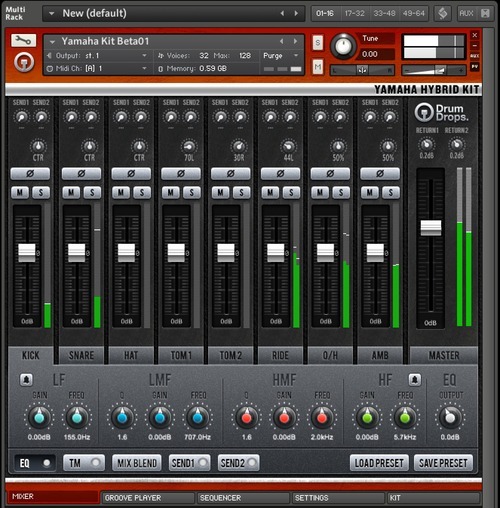Click the Kontakt master editor icon
The image size is (500, 508).
coord(442,13)
